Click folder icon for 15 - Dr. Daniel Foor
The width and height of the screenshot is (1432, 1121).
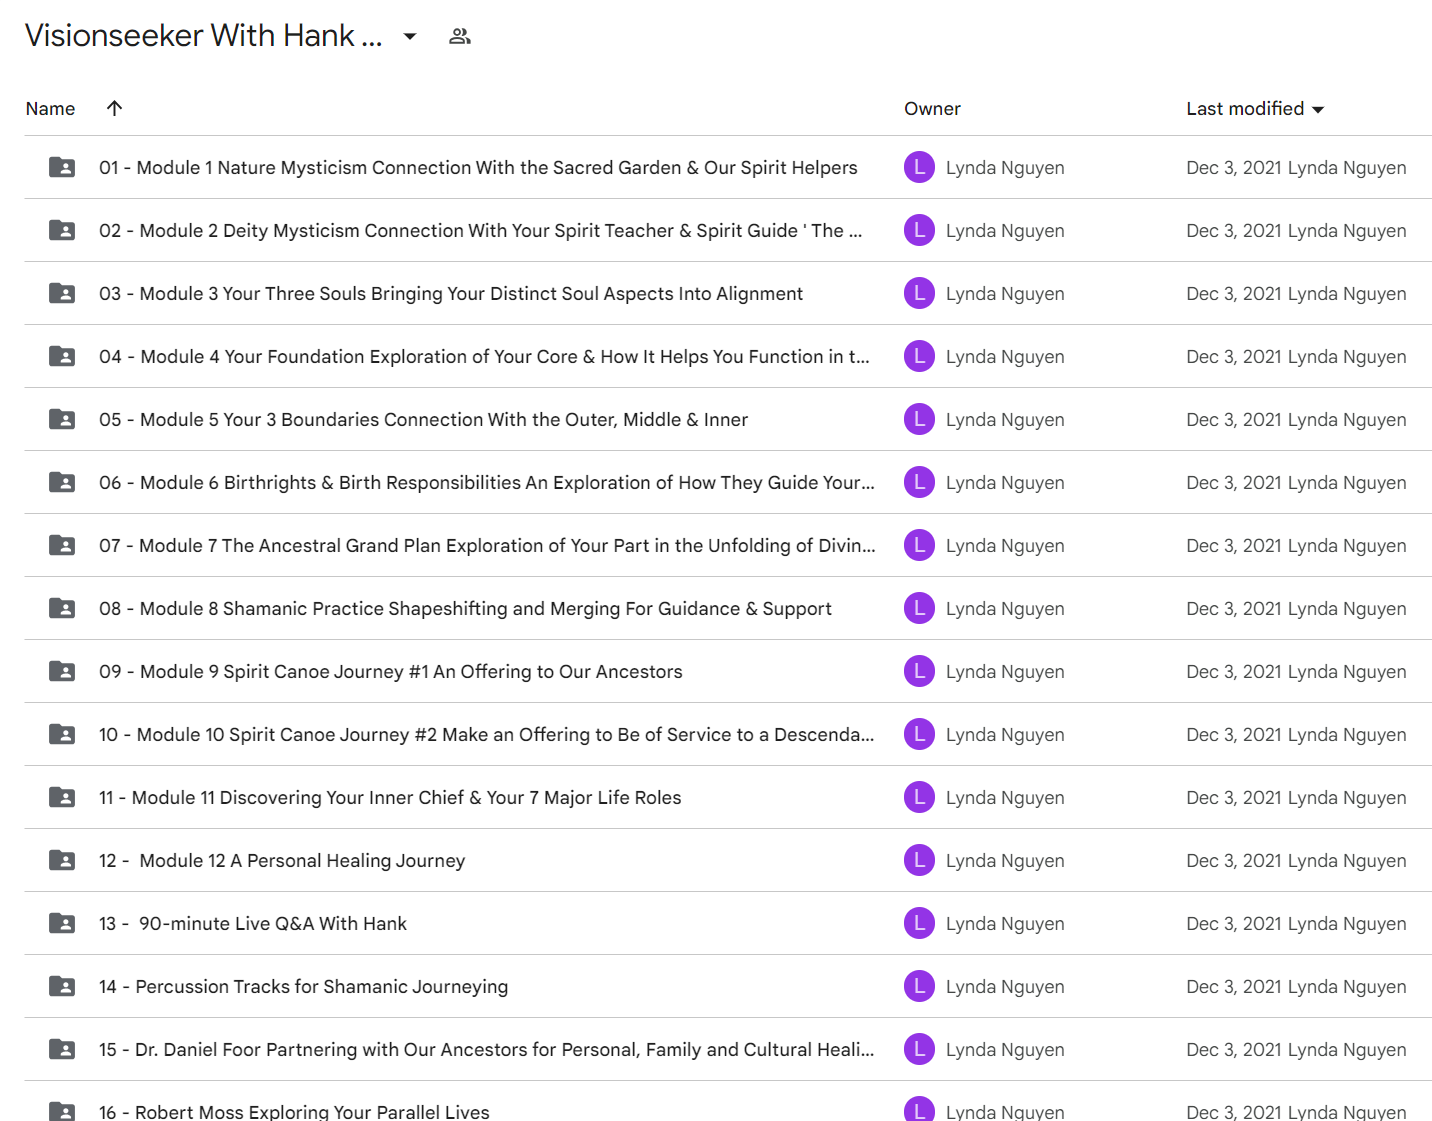pyautogui.click(x=62, y=1049)
